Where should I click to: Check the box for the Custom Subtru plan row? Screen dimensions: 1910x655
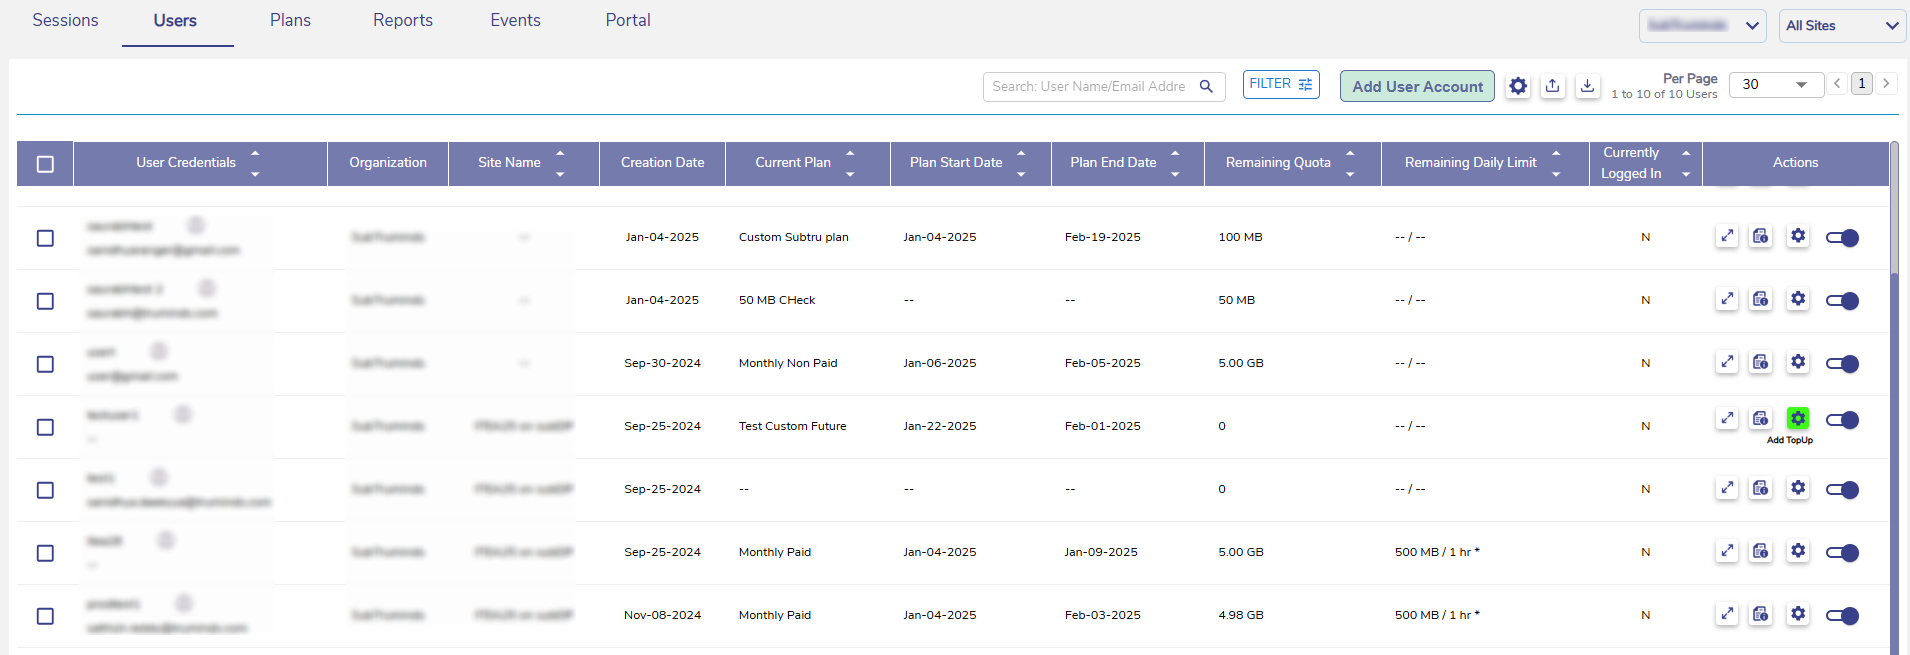(45, 238)
